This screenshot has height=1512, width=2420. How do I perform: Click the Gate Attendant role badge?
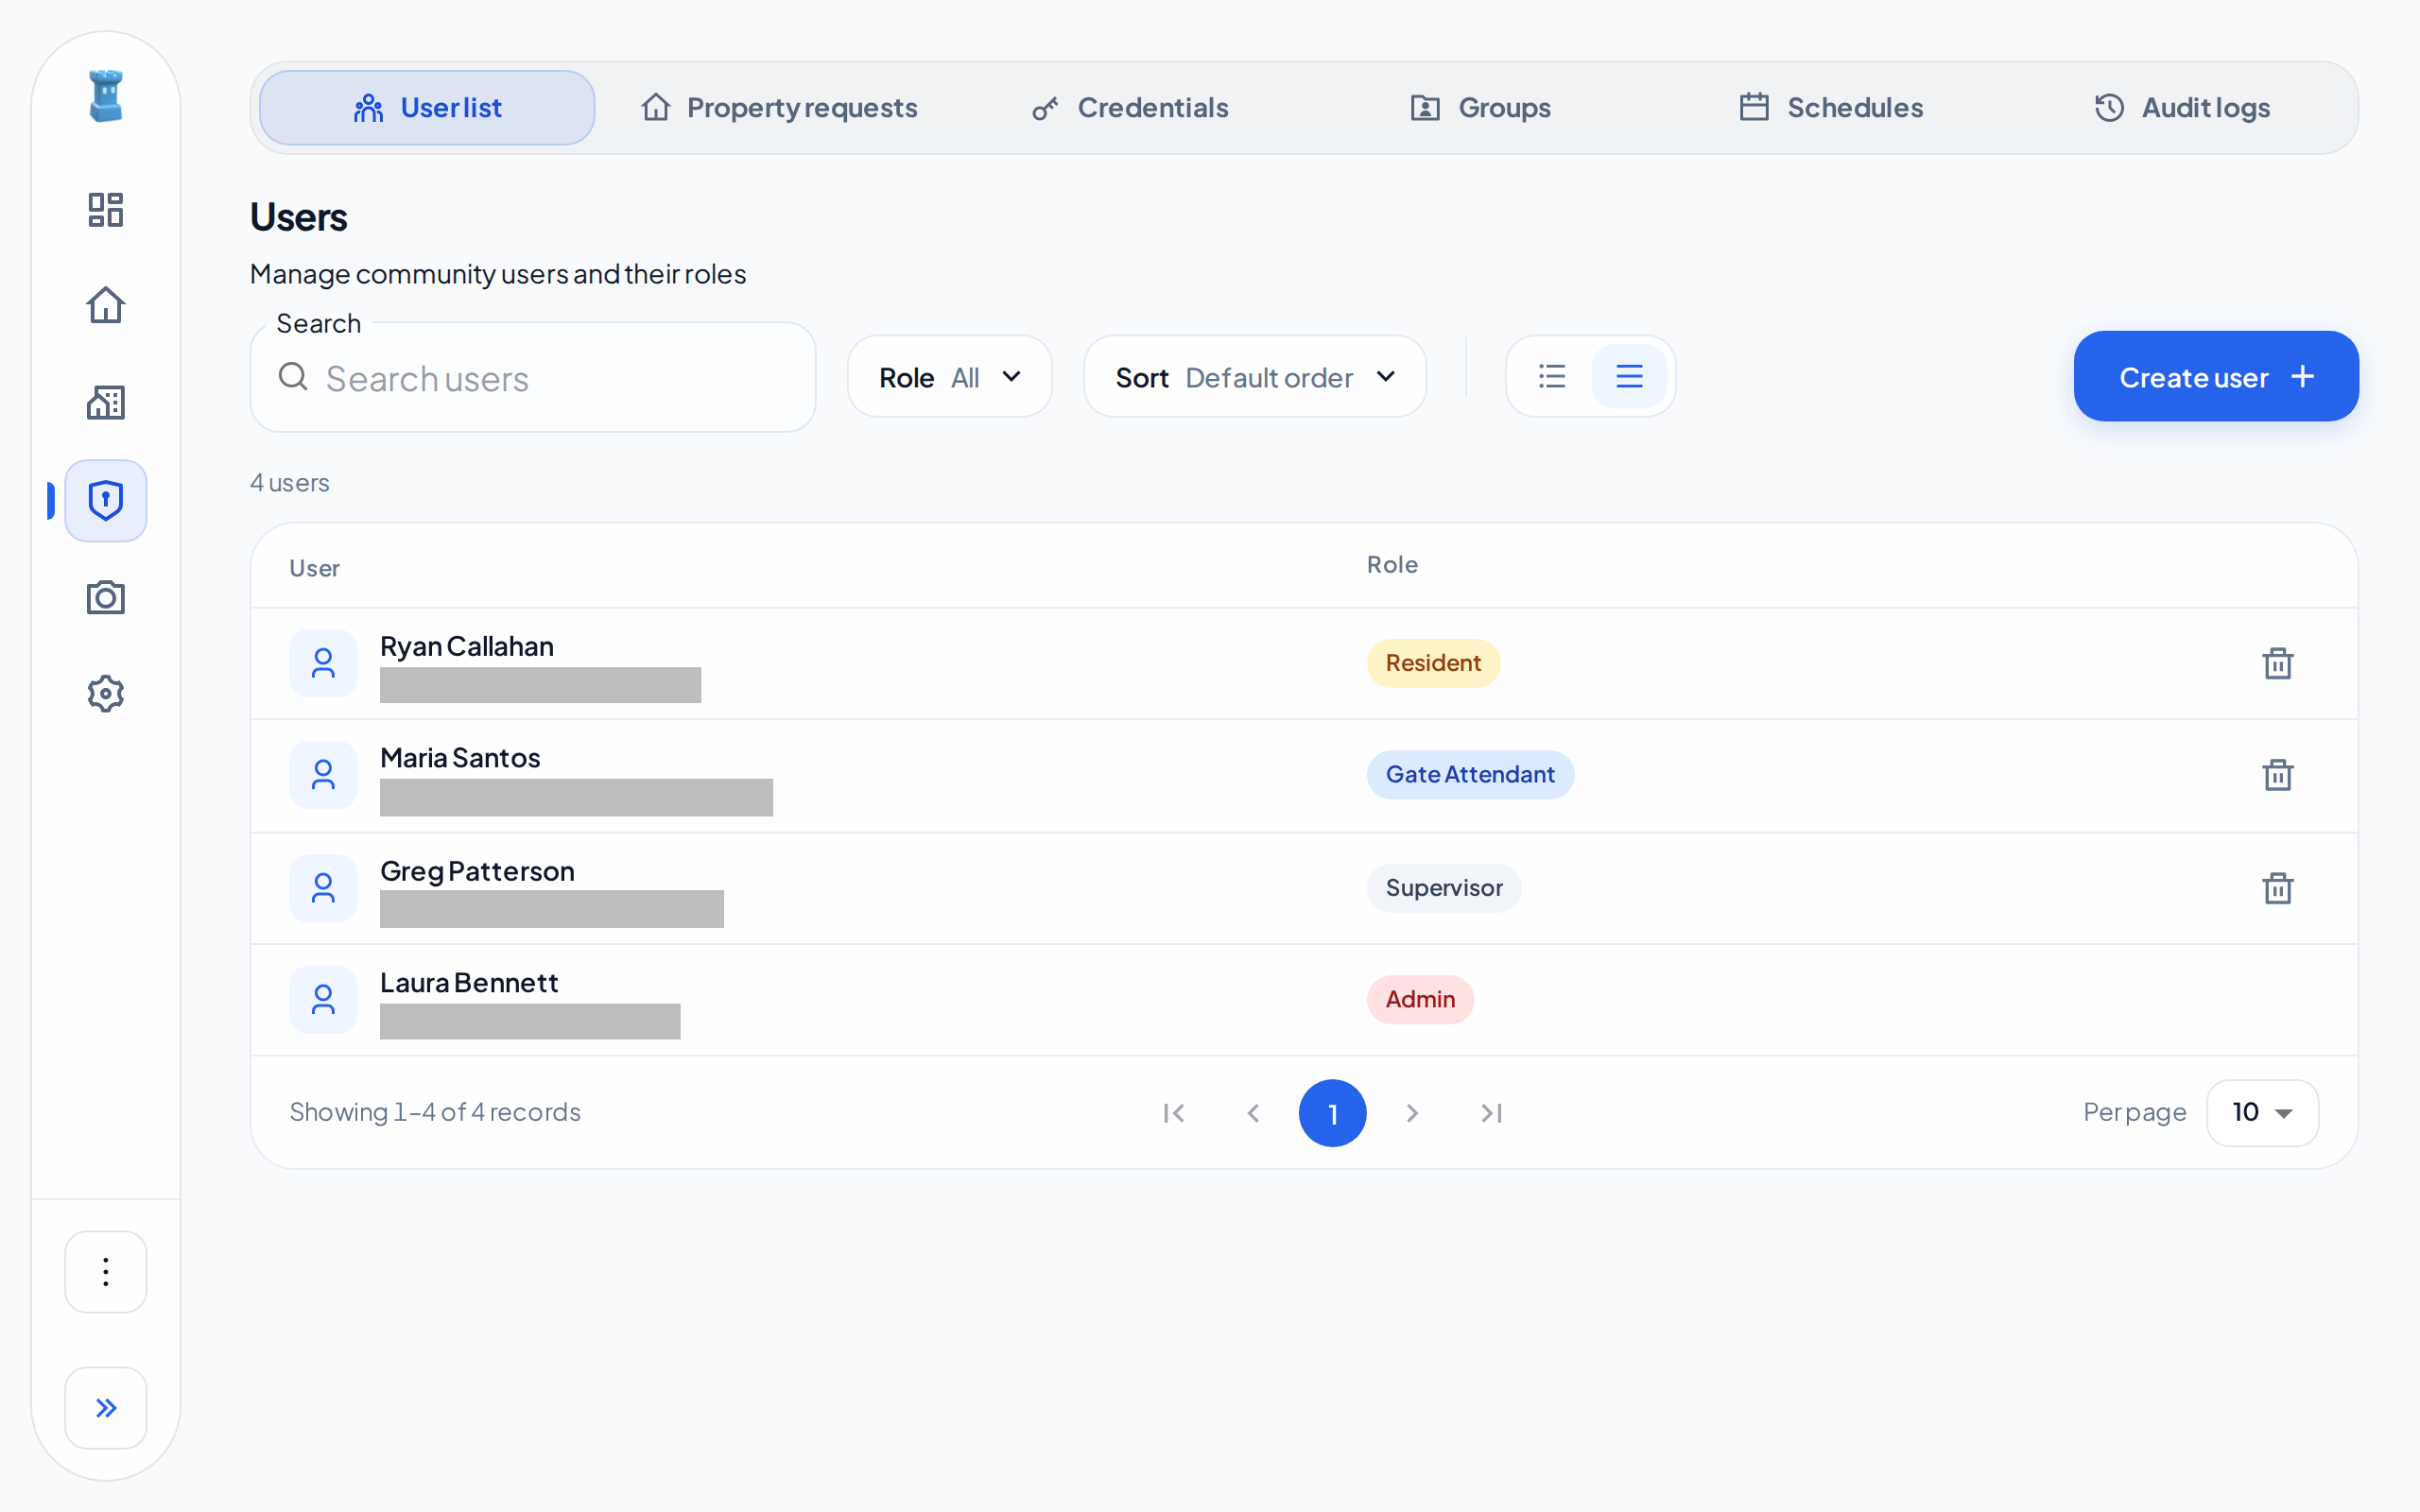[1470, 775]
